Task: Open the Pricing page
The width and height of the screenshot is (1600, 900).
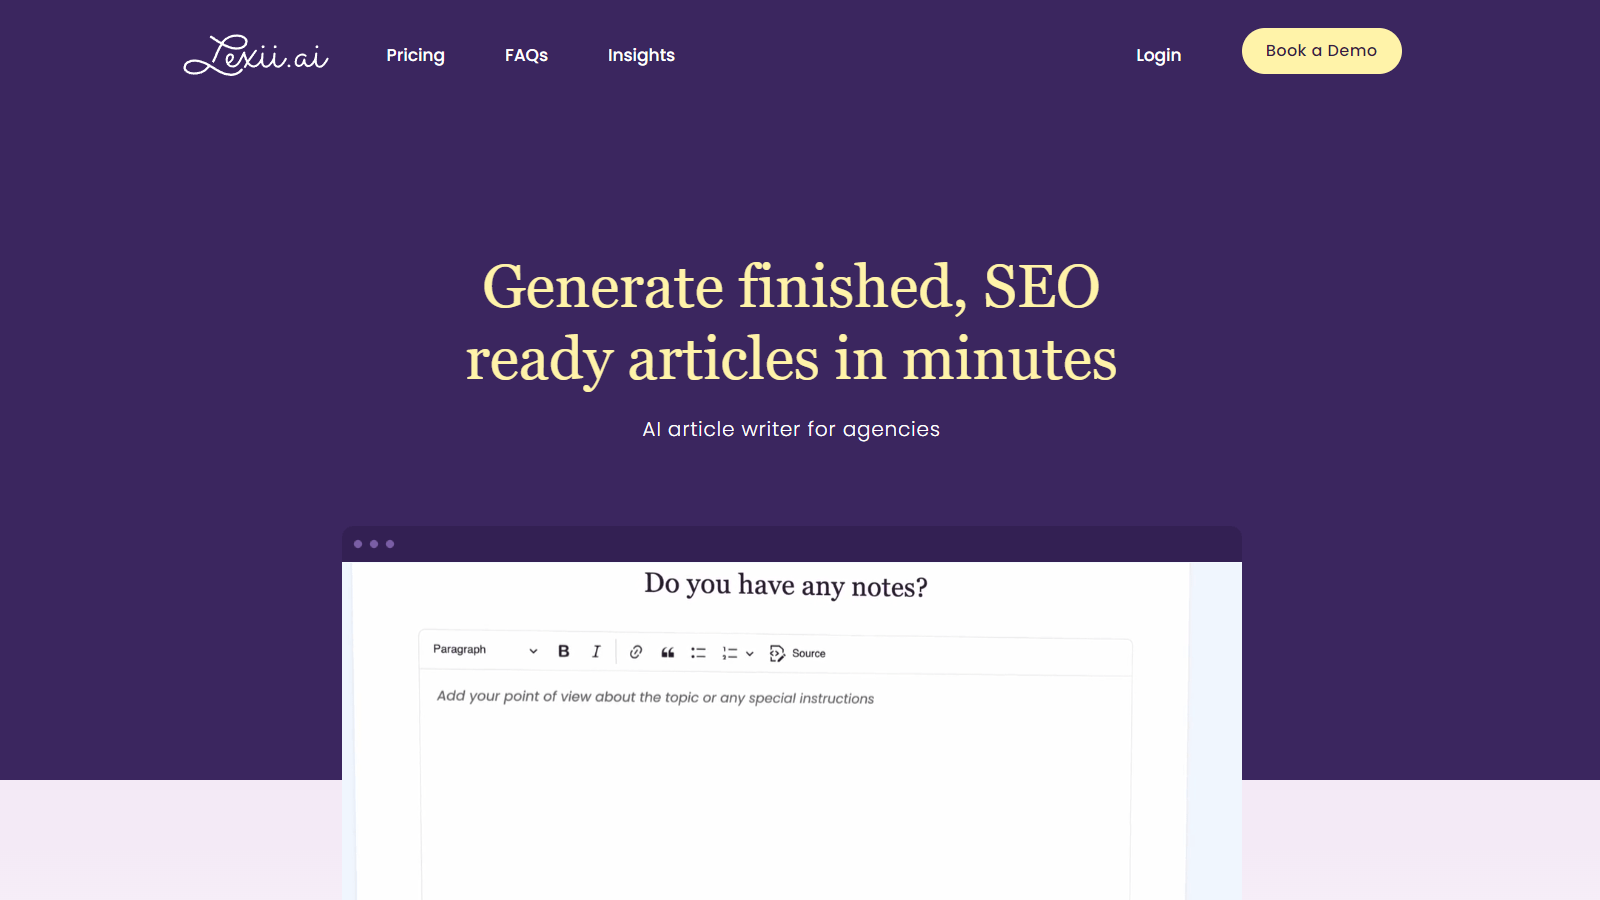Action: pos(415,55)
